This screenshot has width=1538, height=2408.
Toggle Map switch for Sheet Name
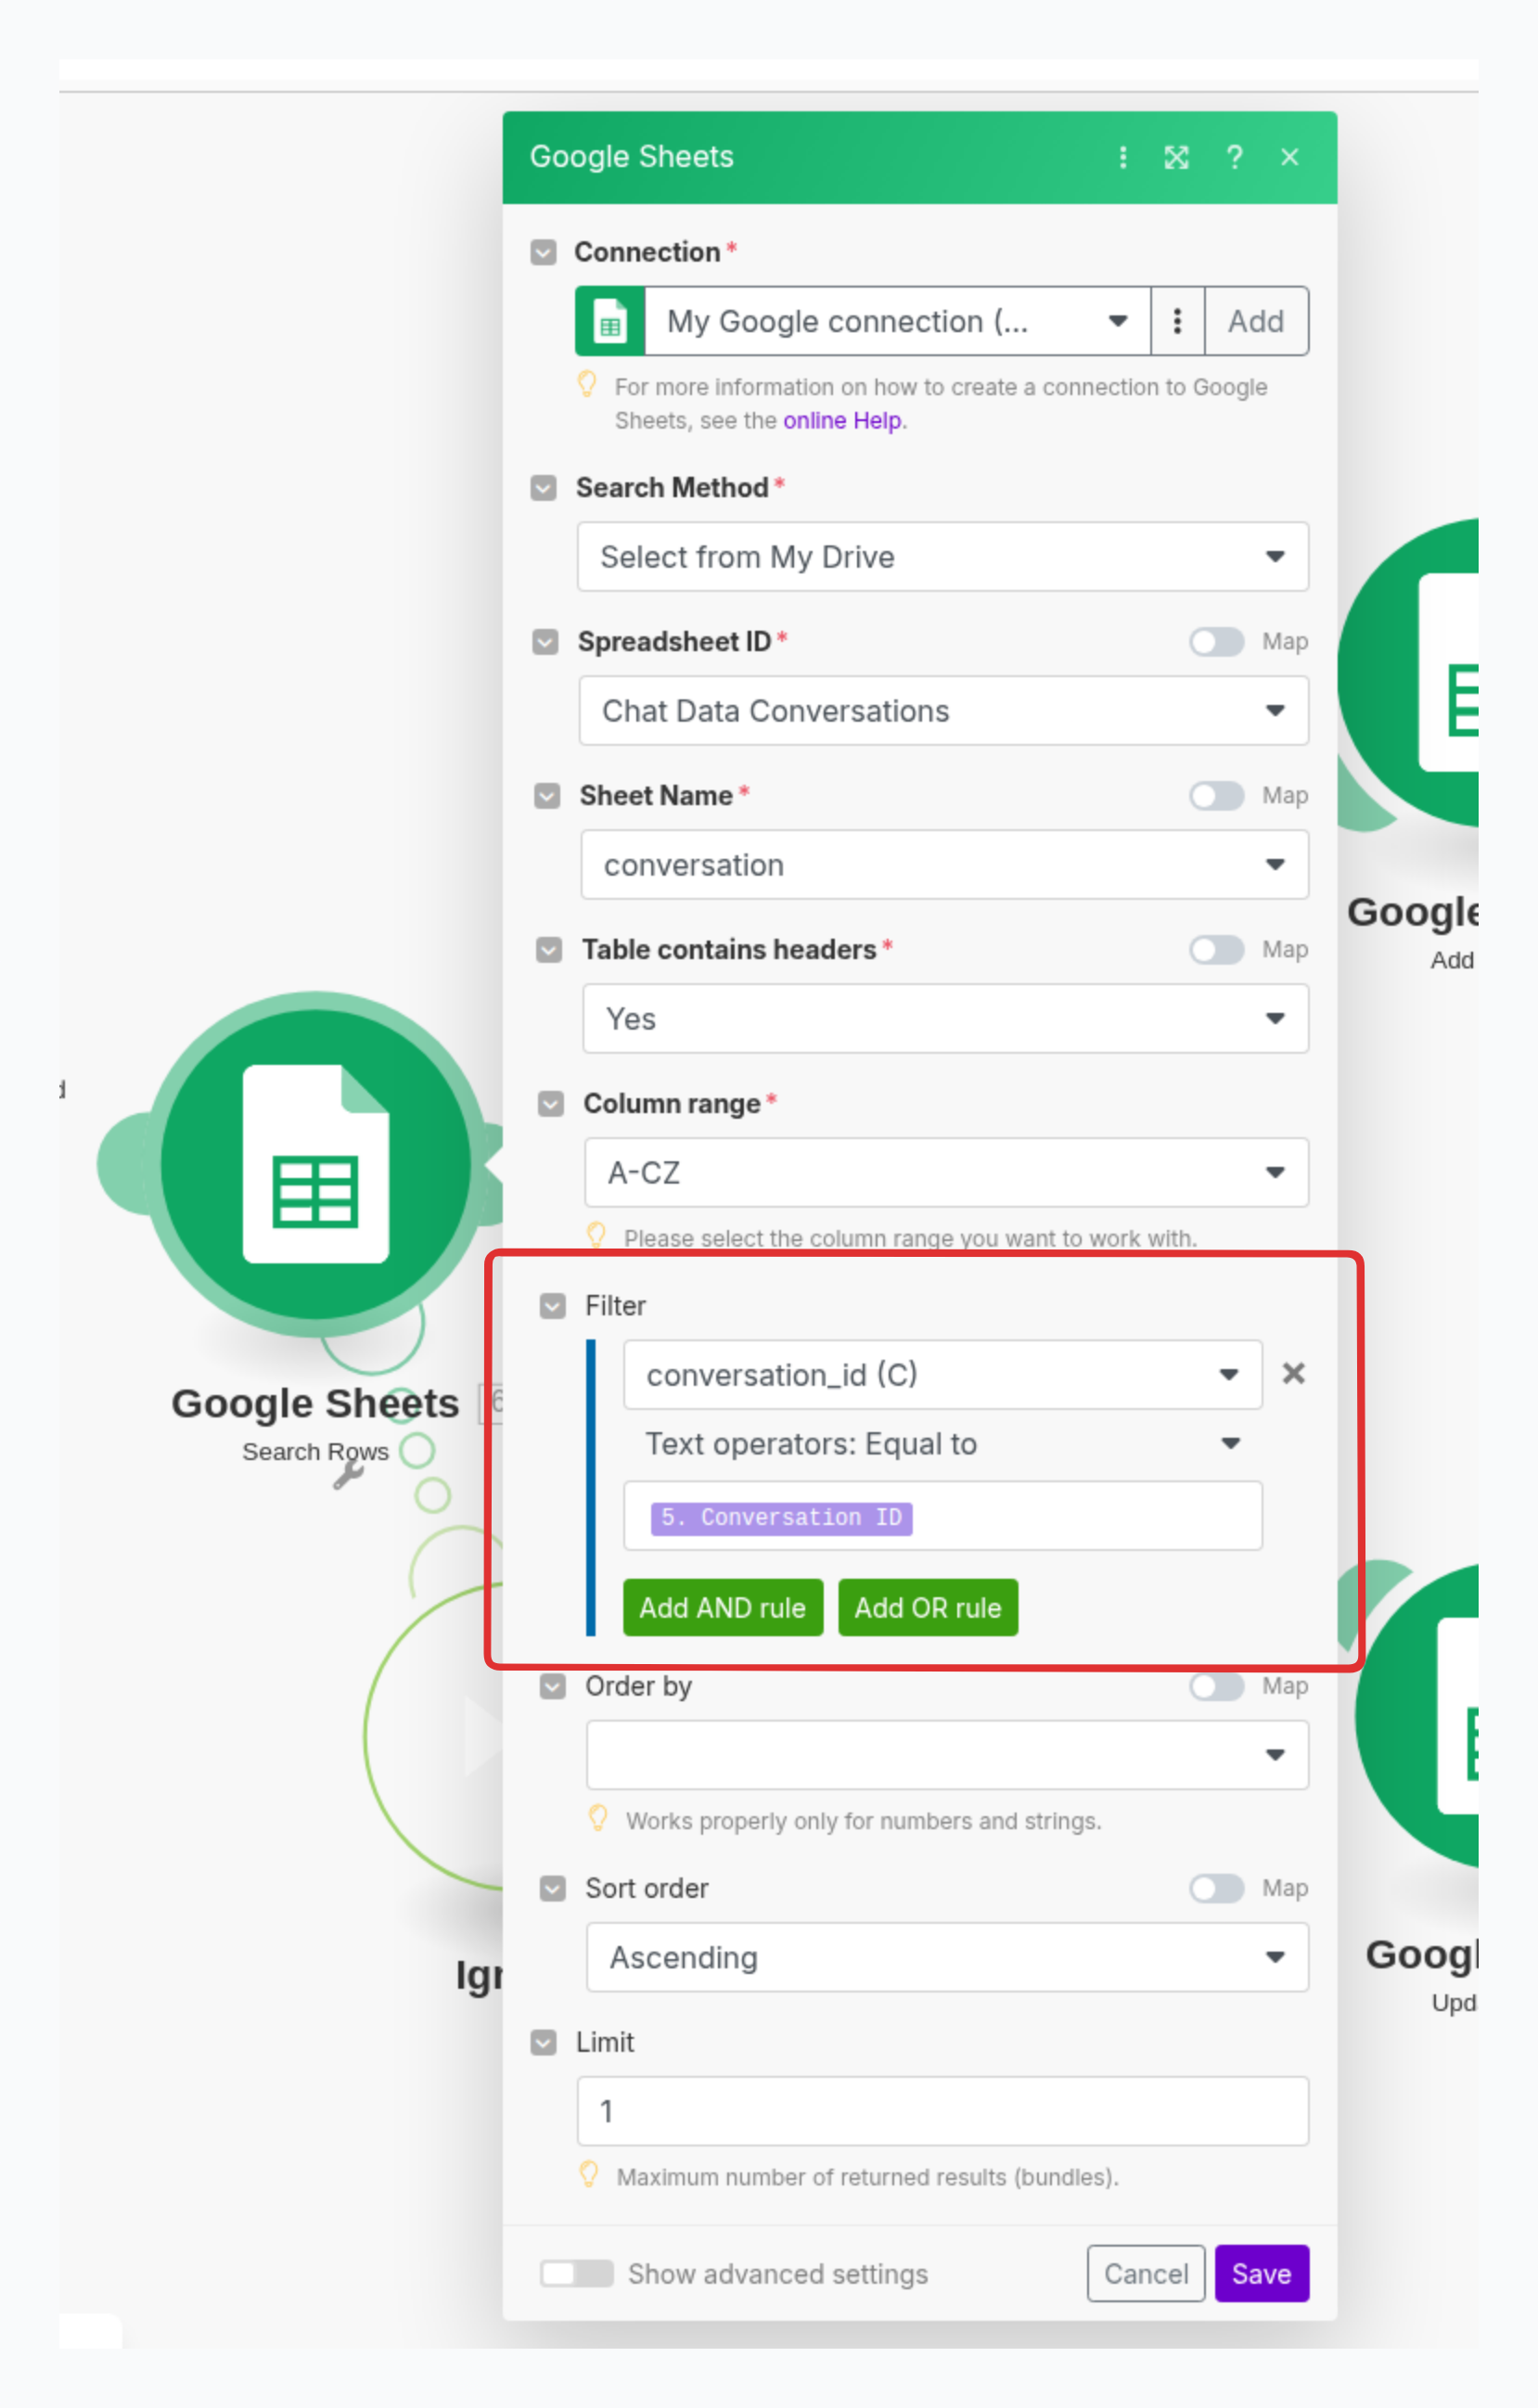point(1217,796)
